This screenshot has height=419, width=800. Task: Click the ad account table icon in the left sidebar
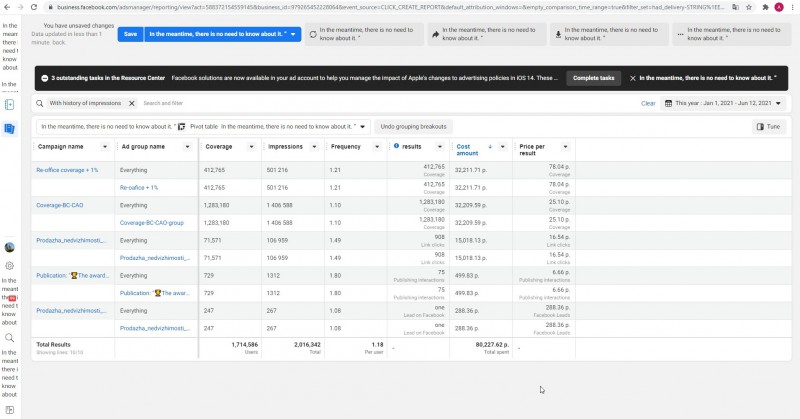tap(9, 105)
